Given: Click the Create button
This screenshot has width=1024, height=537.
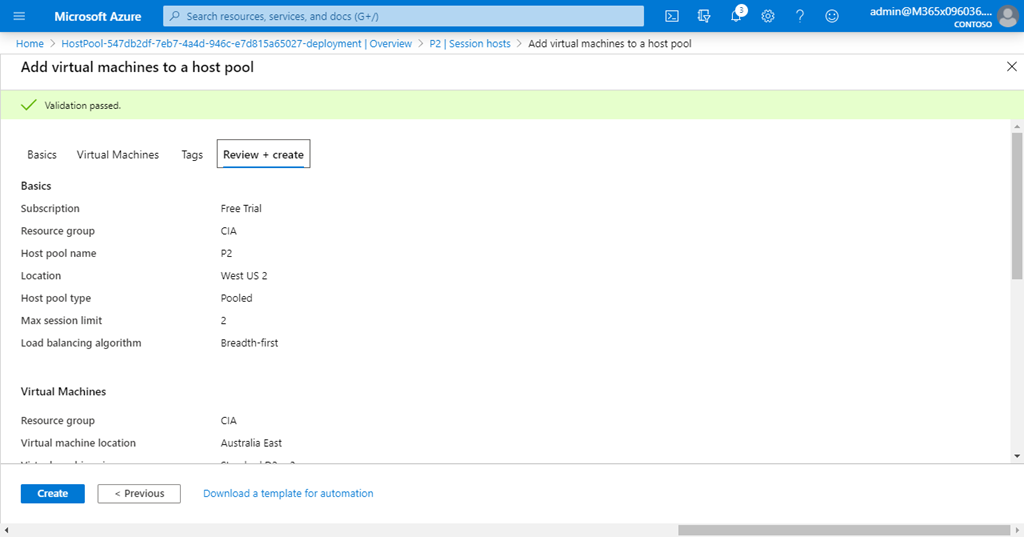Looking at the screenshot, I should point(53,493).
